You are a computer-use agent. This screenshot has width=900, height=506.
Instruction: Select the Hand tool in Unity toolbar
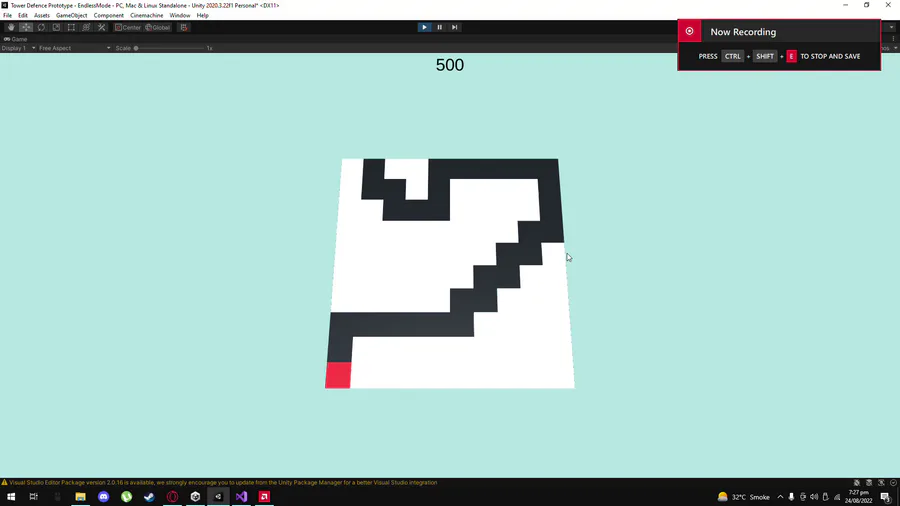point(11,27)
